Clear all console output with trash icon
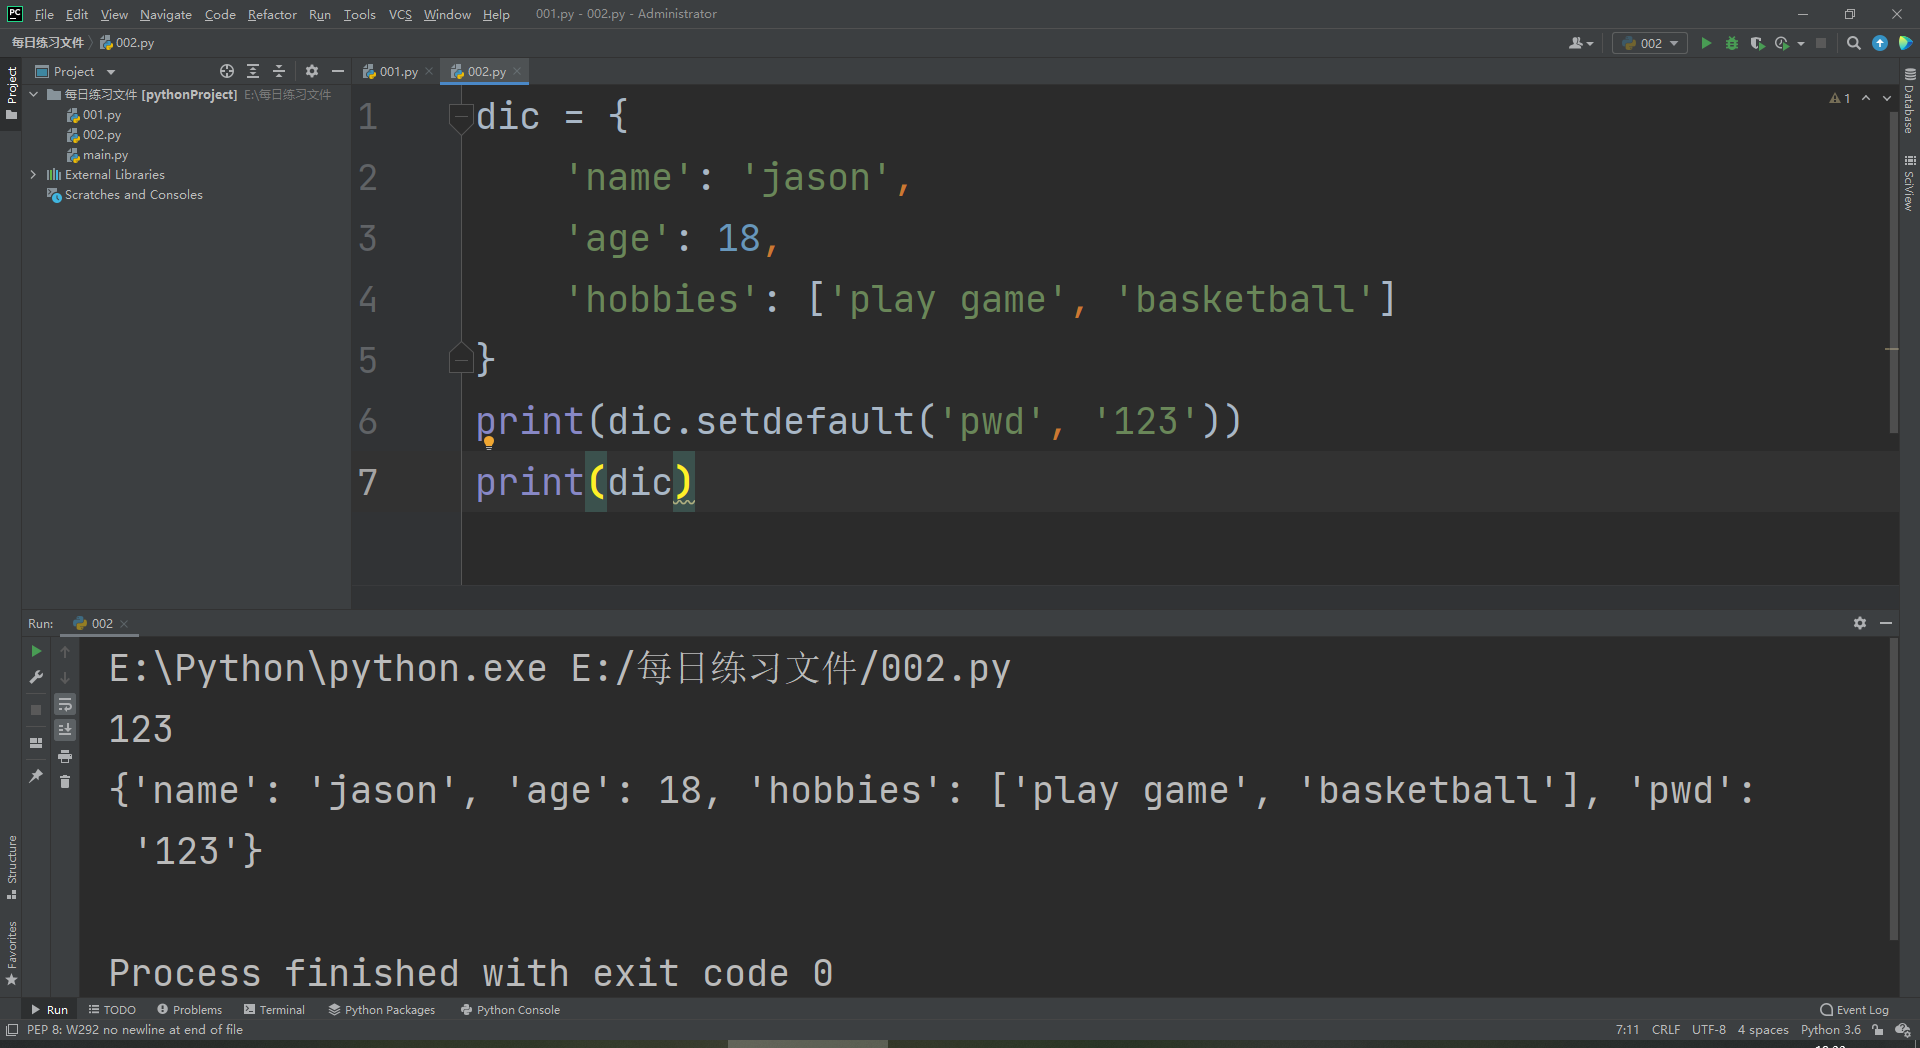Viewport: 1920px width, 1048px height. 65,781
